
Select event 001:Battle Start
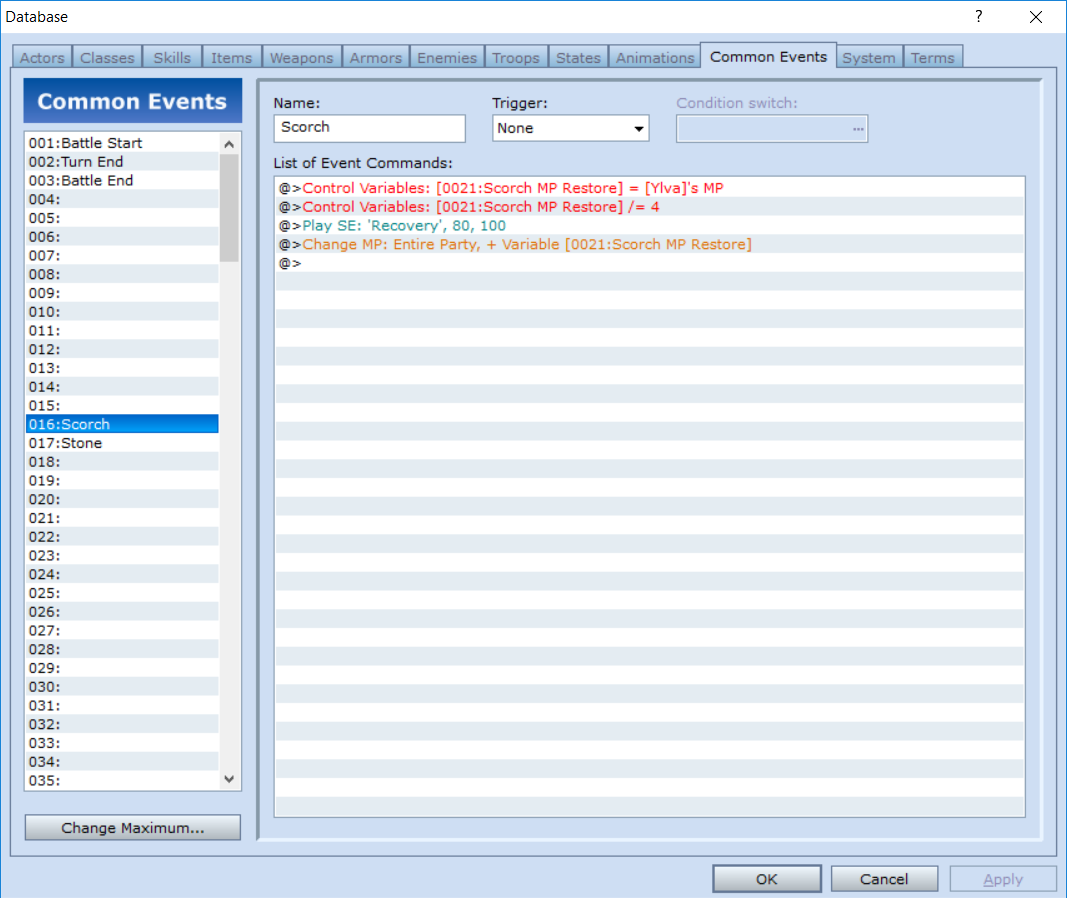[122, 143]
